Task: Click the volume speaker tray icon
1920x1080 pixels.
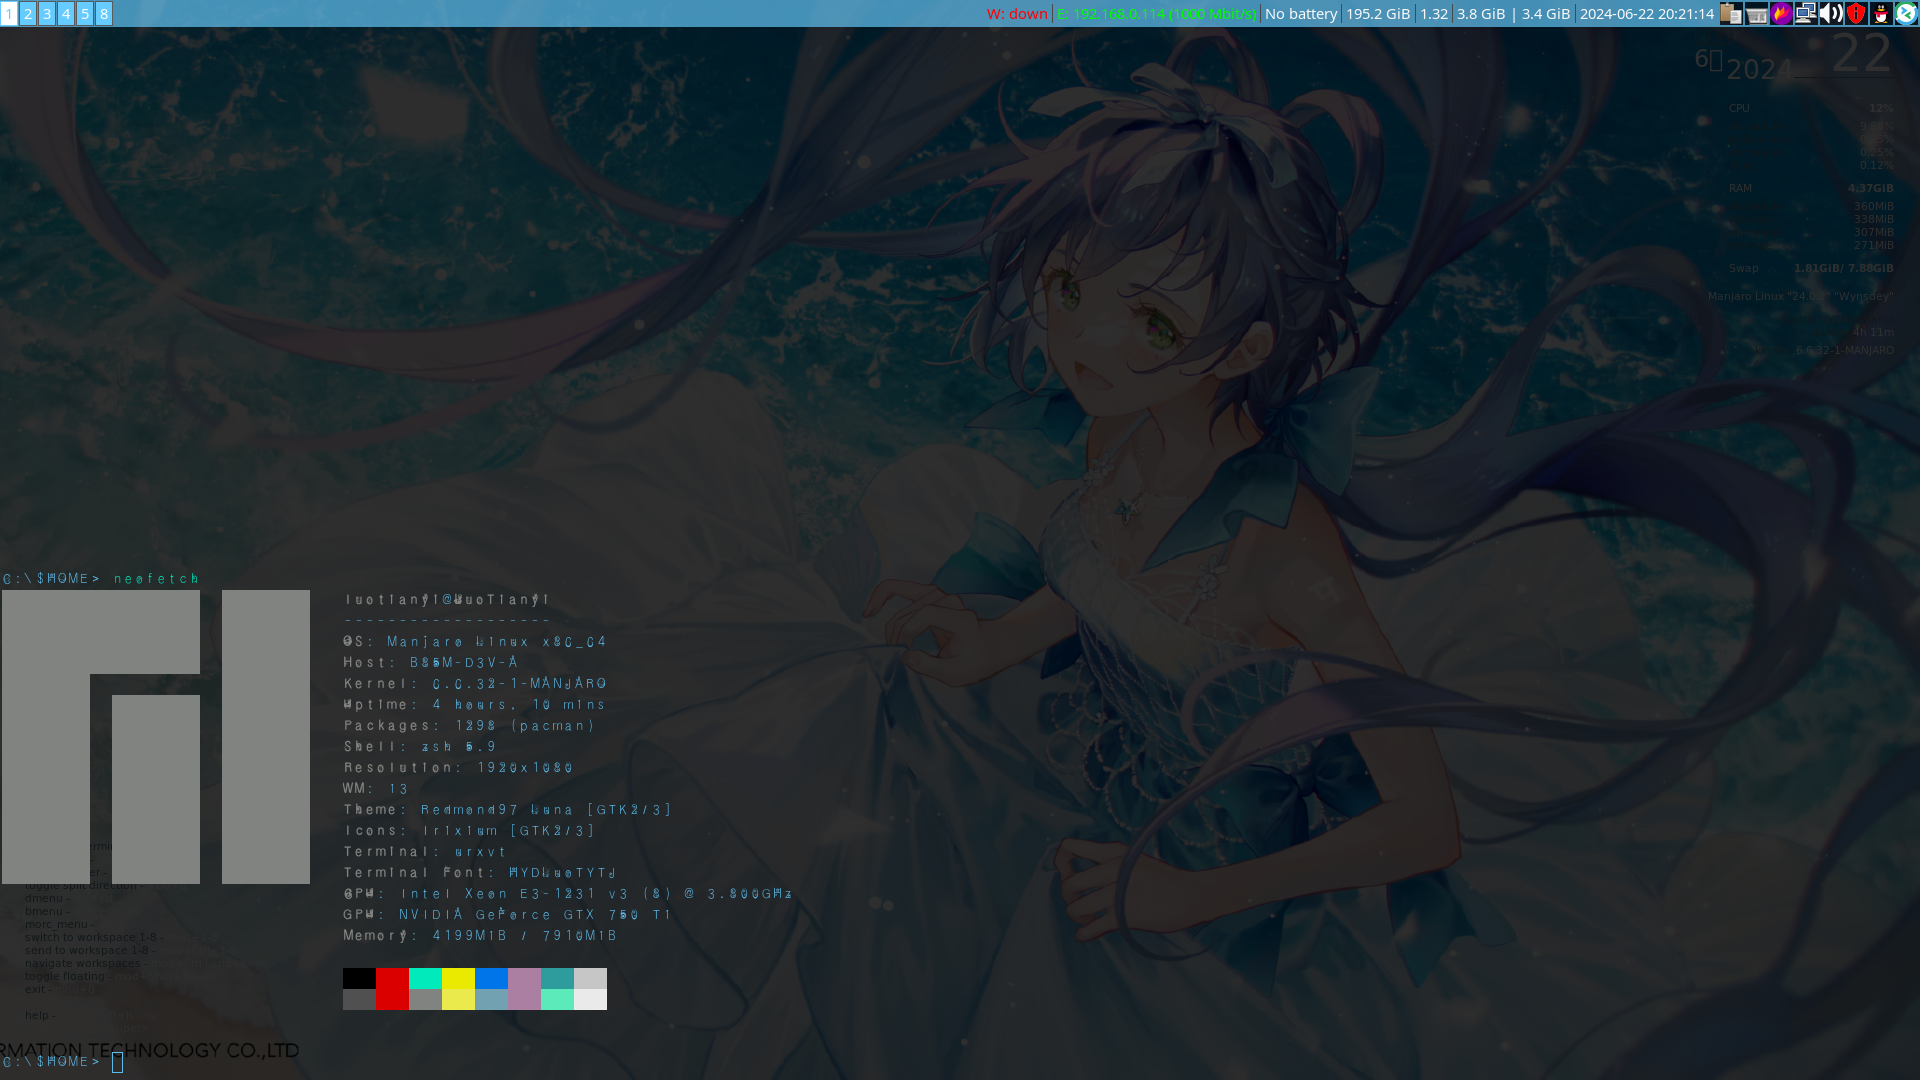Action: point(1831,13)
